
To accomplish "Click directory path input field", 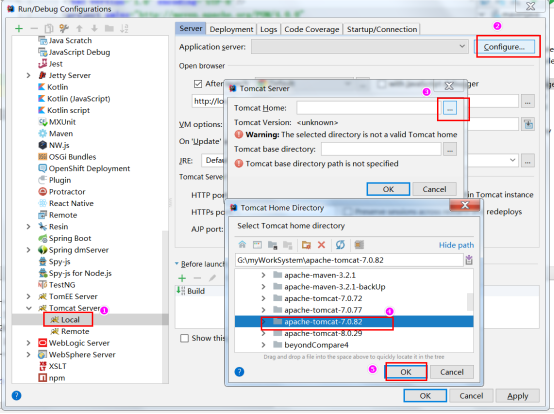I will click(x=349, y=260).
